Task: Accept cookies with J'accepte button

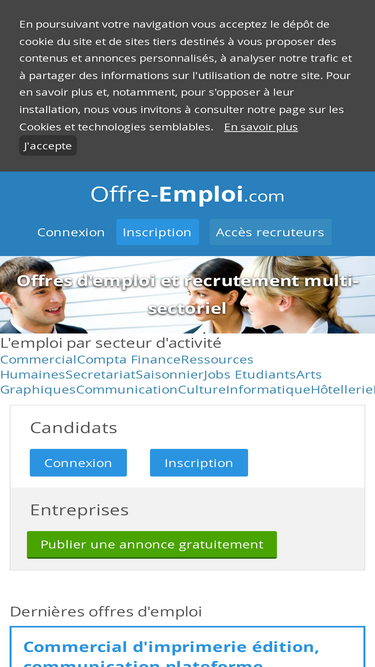Action: pos(48,145)
